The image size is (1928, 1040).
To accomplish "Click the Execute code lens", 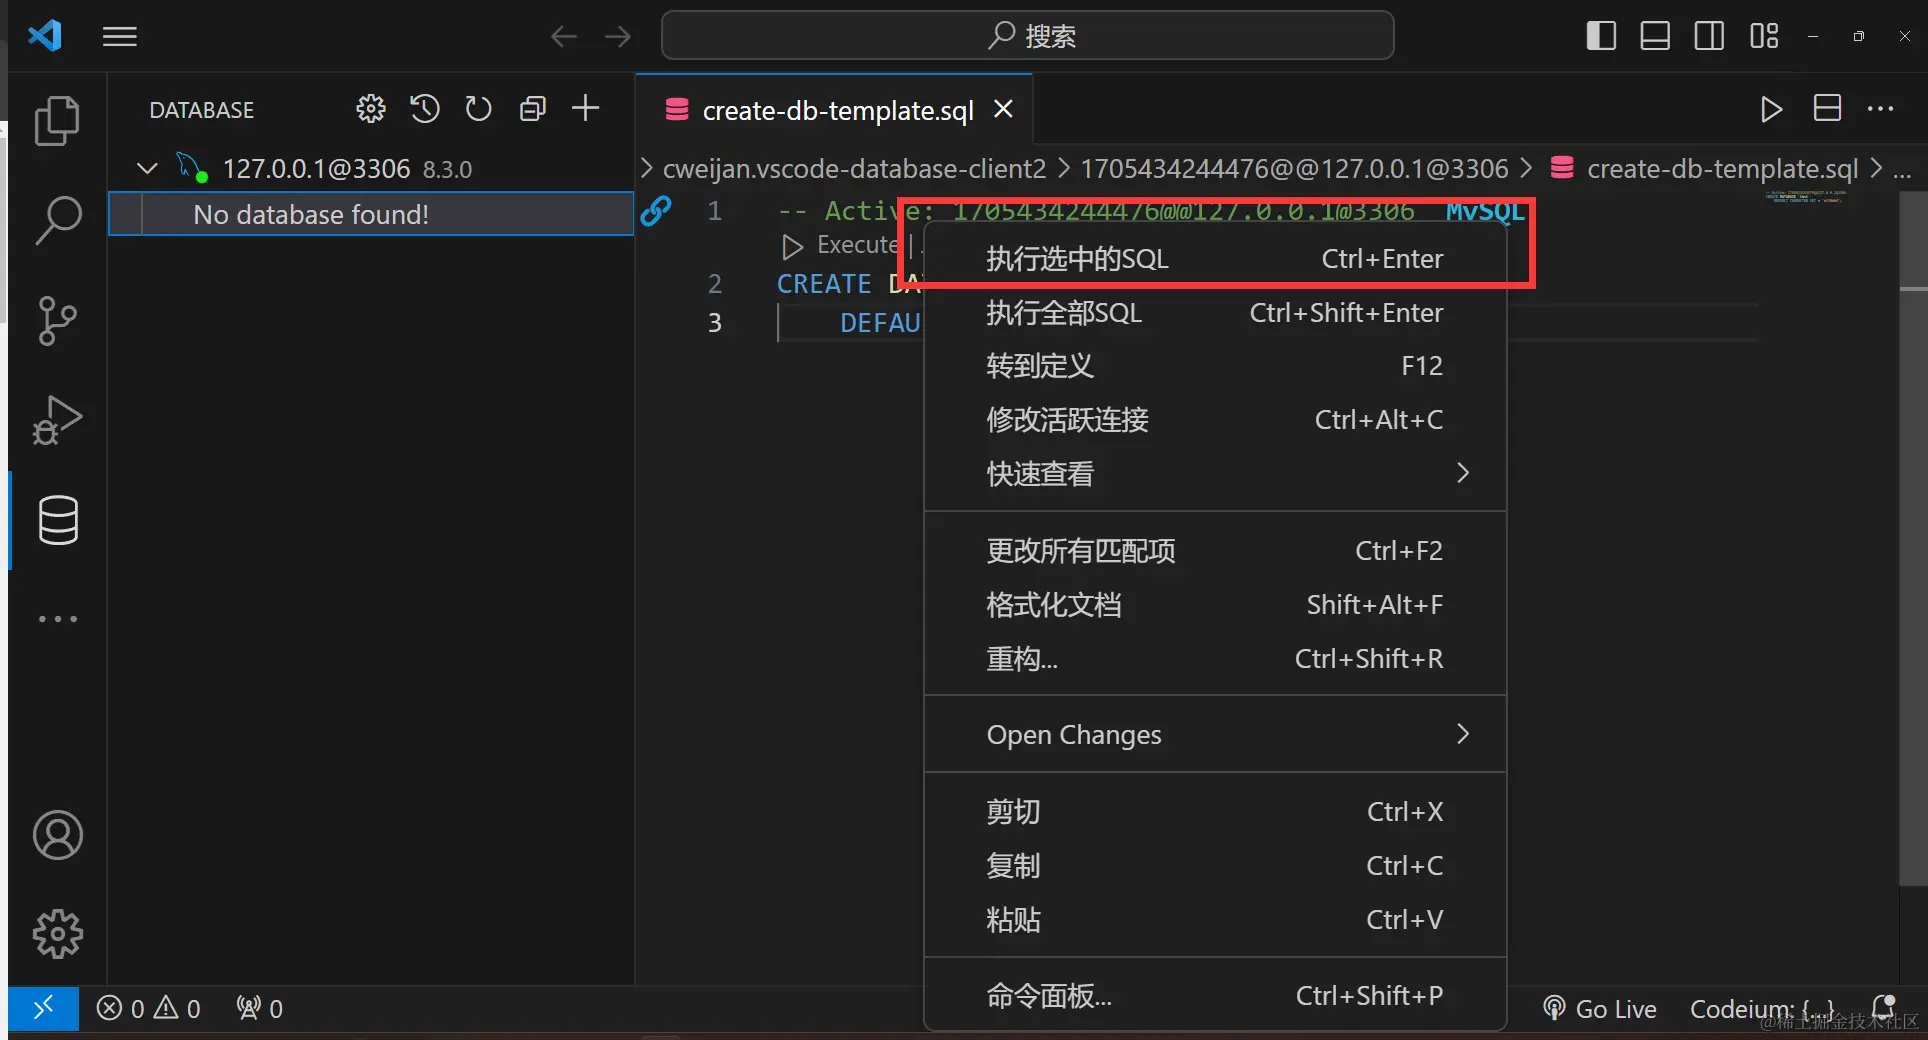I will [857, 245].
